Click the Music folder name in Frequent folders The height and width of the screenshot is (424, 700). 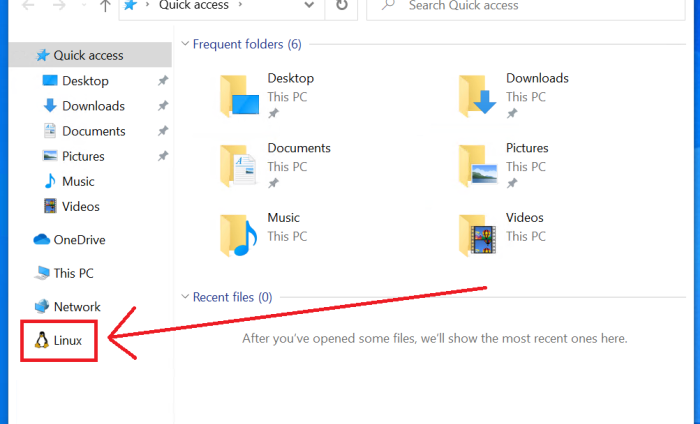pos(283,217)
